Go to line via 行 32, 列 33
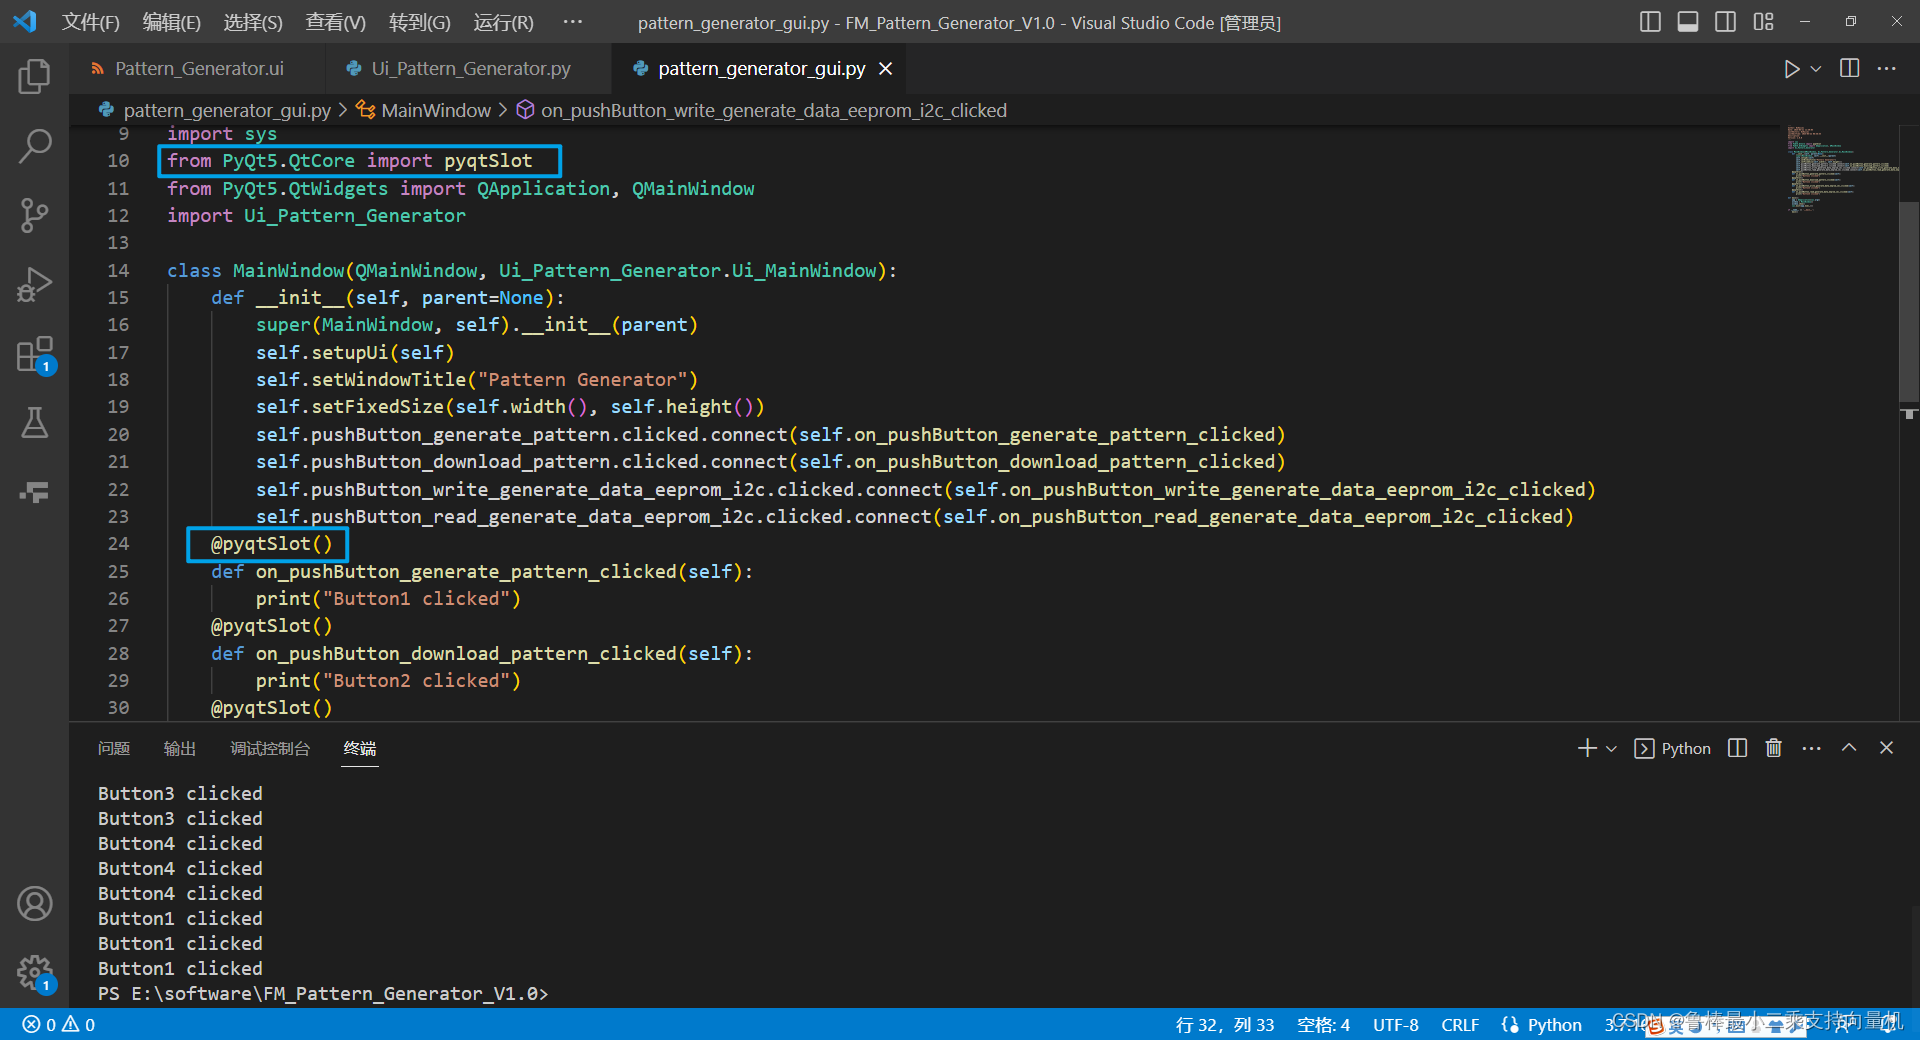Viewport: 1920px width, 1040px height. pyautogui.click(x=1225, y=1025)
